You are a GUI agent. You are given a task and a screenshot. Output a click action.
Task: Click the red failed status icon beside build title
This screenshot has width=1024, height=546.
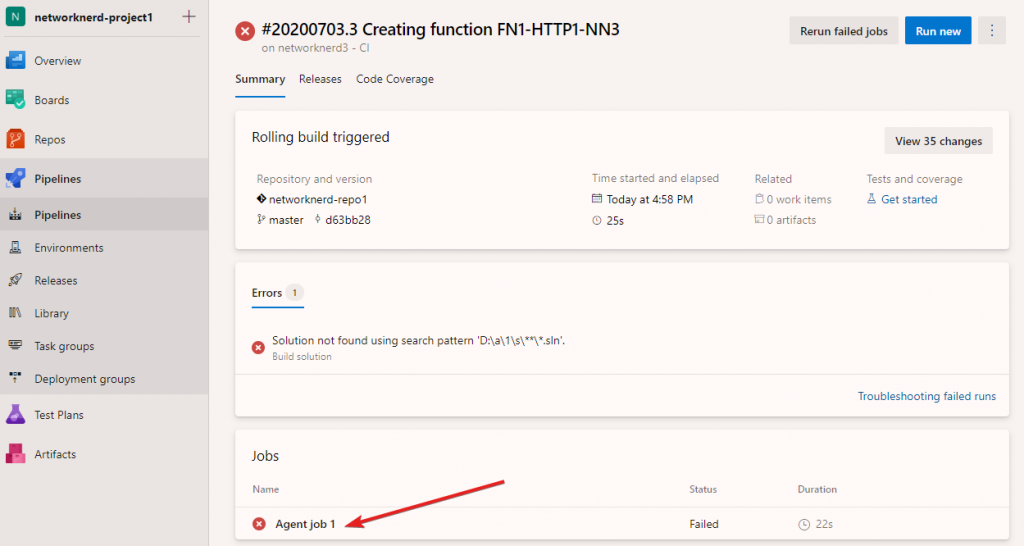pyautogui.click(x=245, y=31)
